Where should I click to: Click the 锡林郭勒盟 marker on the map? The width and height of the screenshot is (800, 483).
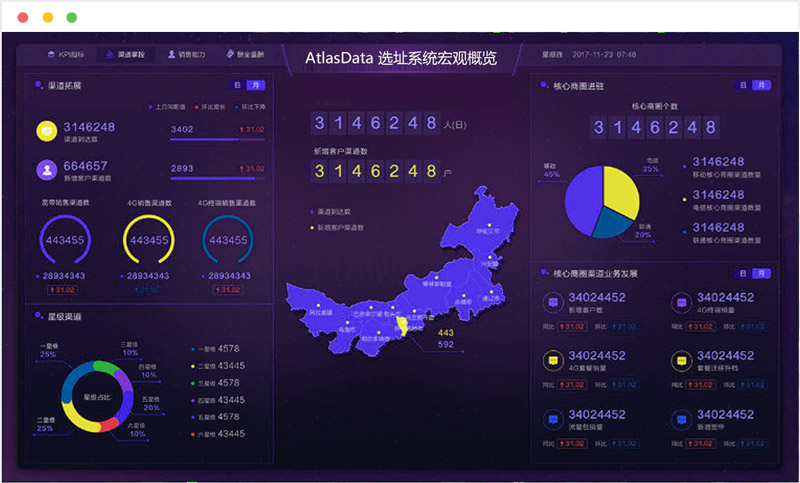(436, 277)
